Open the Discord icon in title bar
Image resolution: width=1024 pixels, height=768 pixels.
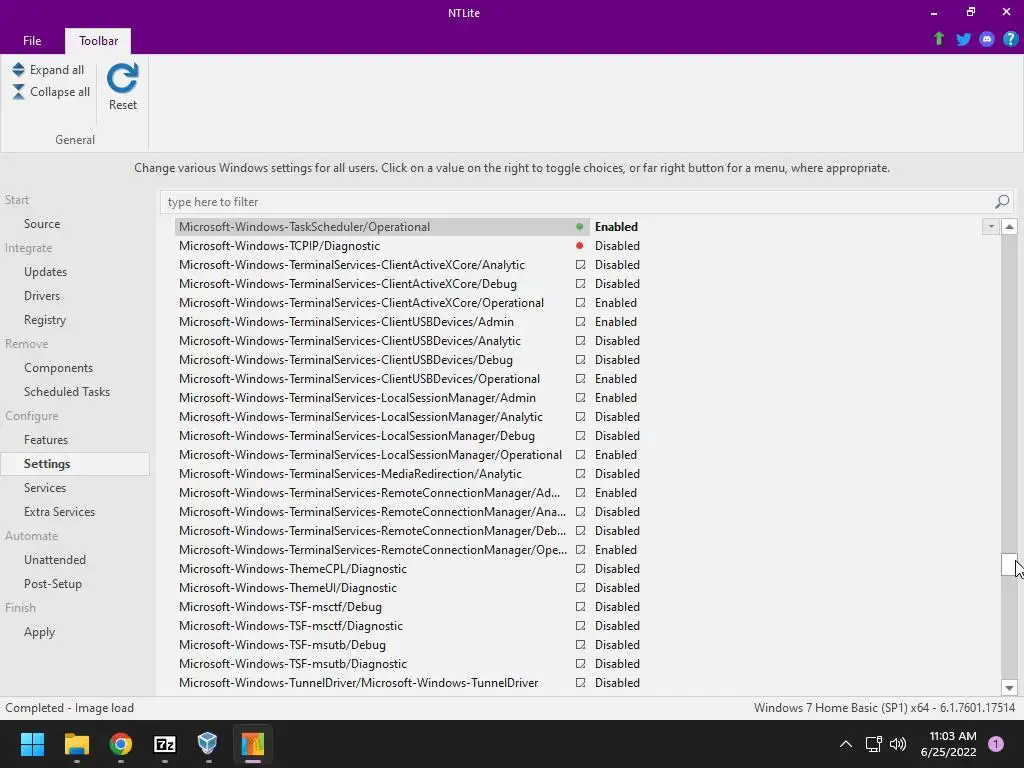pyautogui.click(x=987, y=39)
